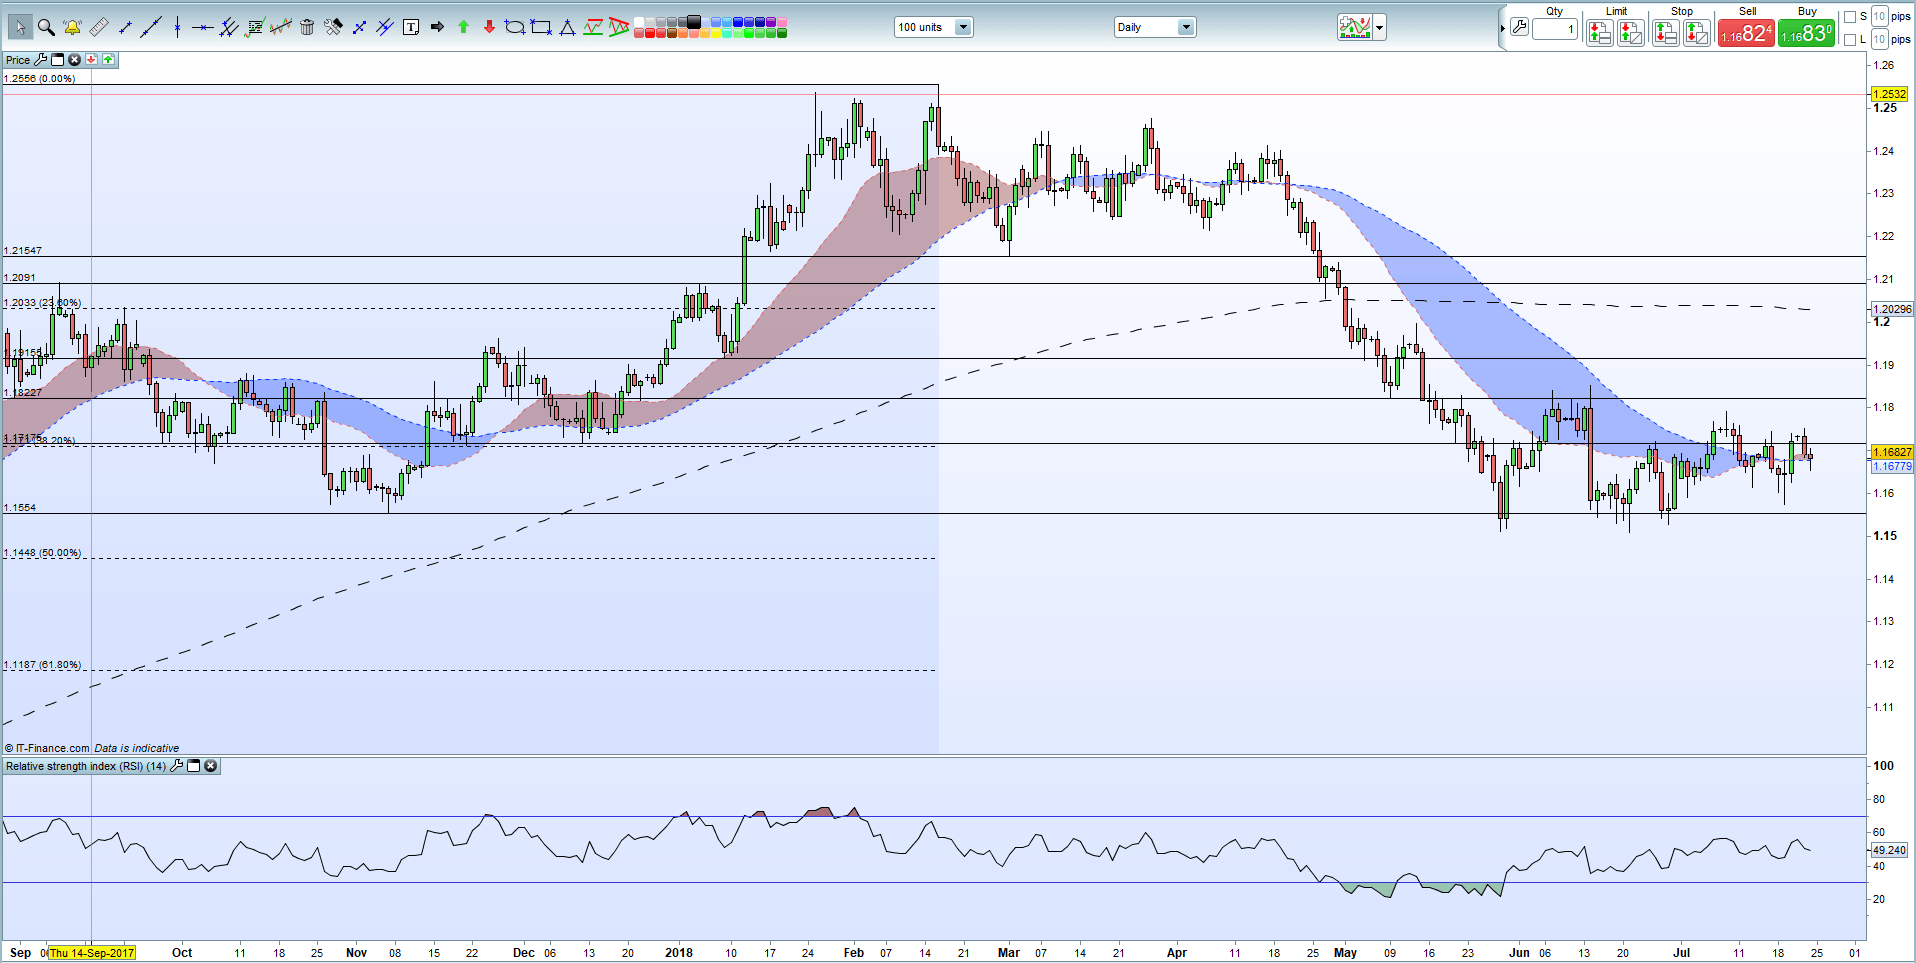Pick the pink color swatch
The height and width of the screenshot is (963, 1916).
tap(782, 22)
